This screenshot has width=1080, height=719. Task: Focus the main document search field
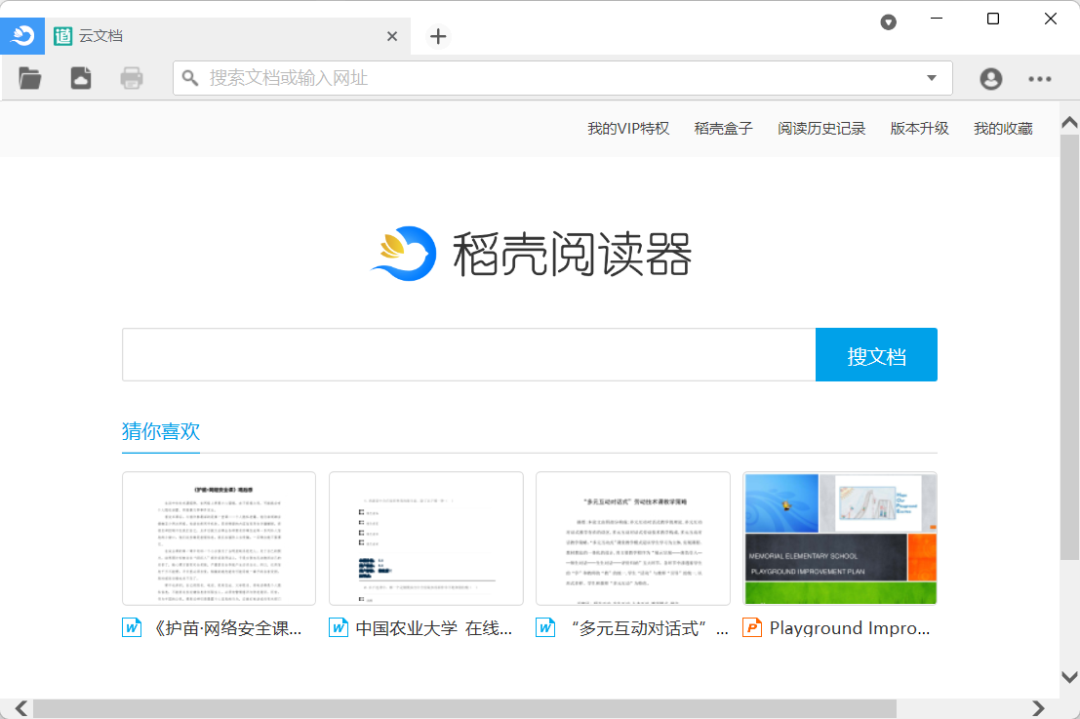pos(468,355)
